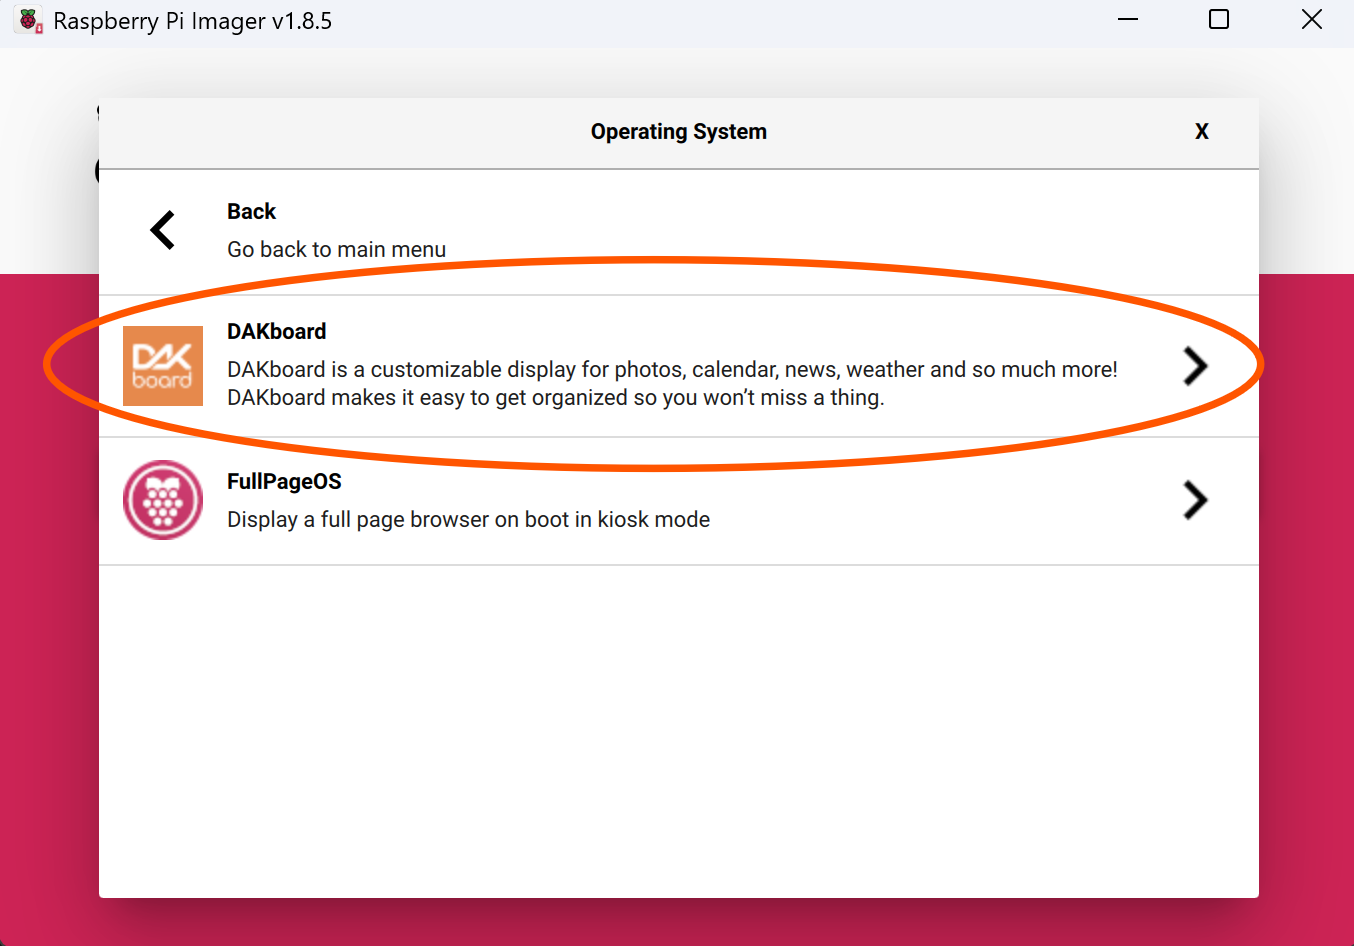Viewport: 1354px width, 946px height.
Task: Maximize the Raspberry Pi Imager window
Action: point(1219,20)
